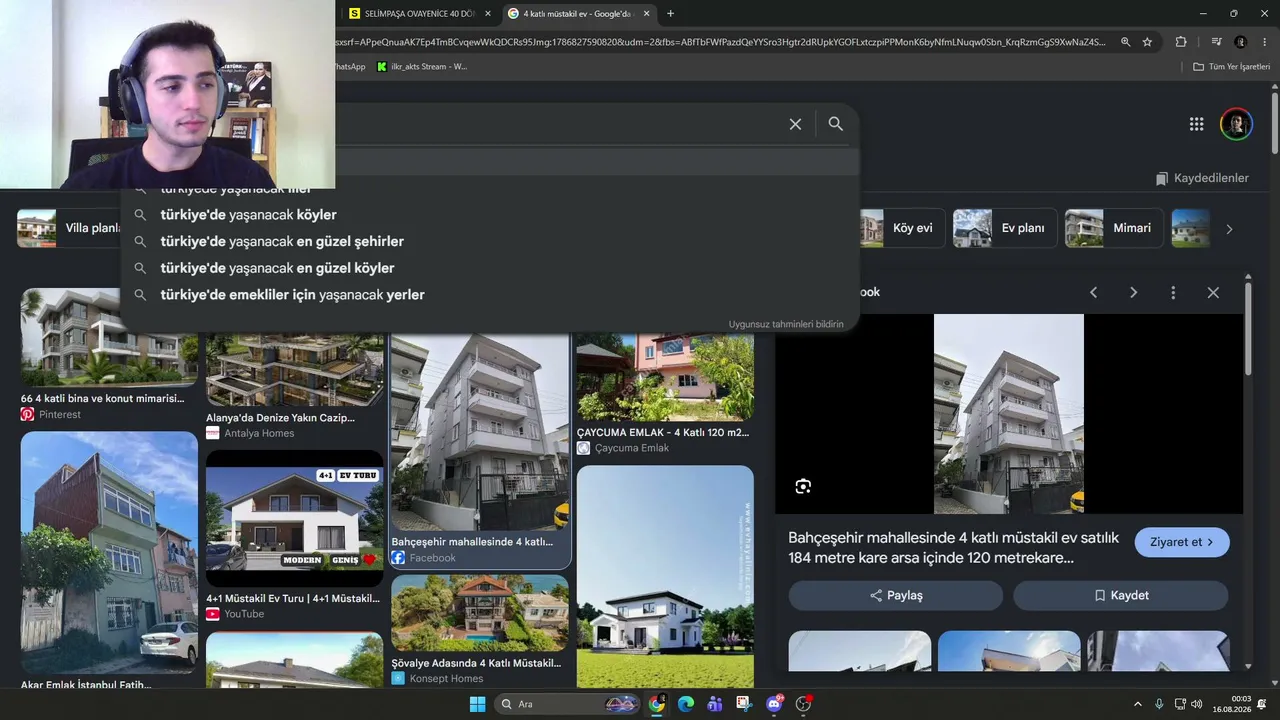Open Chrome from the taskbar

point(656,704)
